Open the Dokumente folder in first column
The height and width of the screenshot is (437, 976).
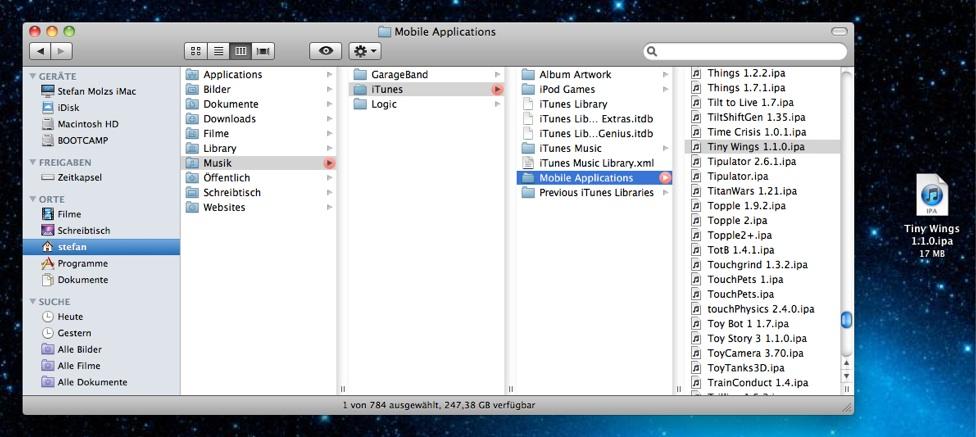259,104
